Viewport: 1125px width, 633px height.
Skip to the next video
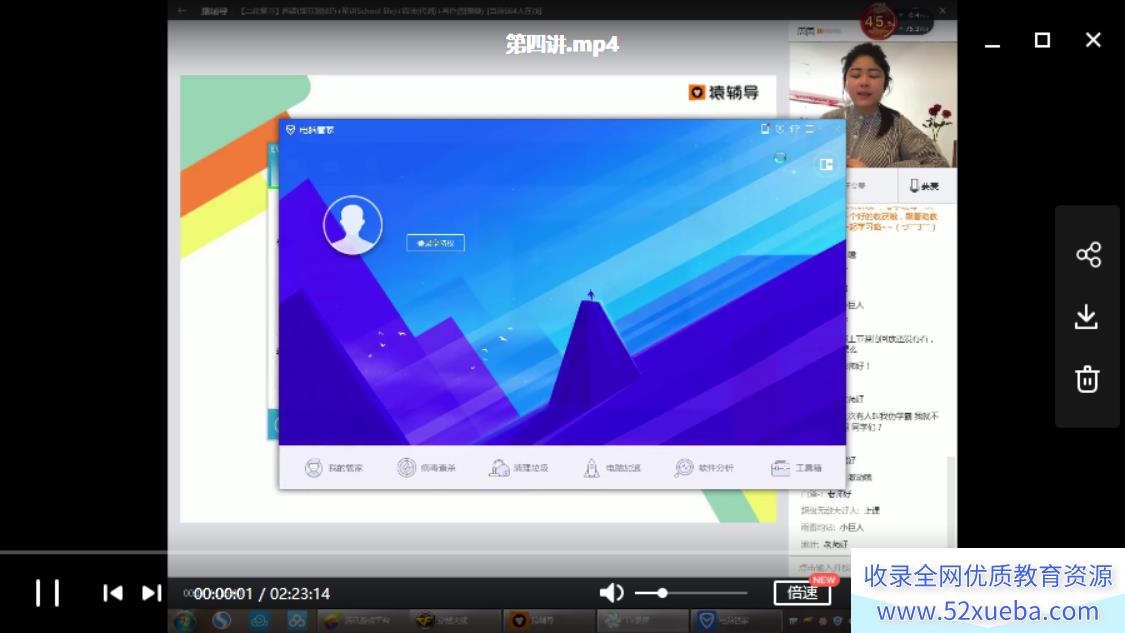[151, 593]
